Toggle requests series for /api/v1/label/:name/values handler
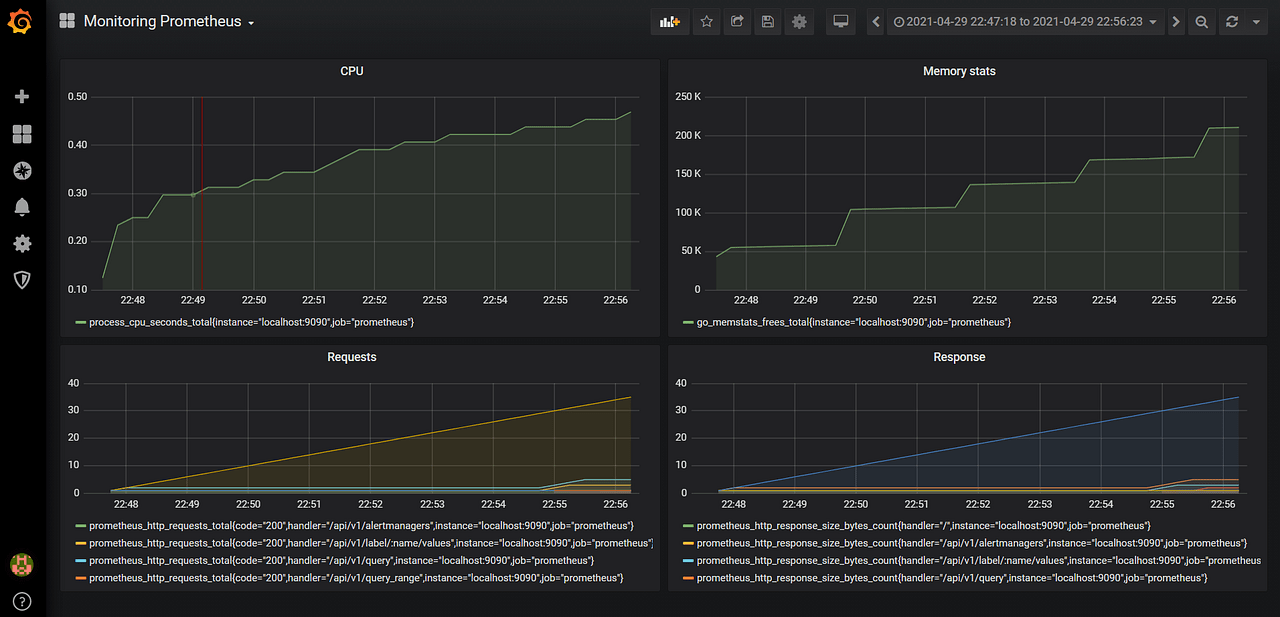This screenshot has height=617, width=1280. click(x=370, y=543)
